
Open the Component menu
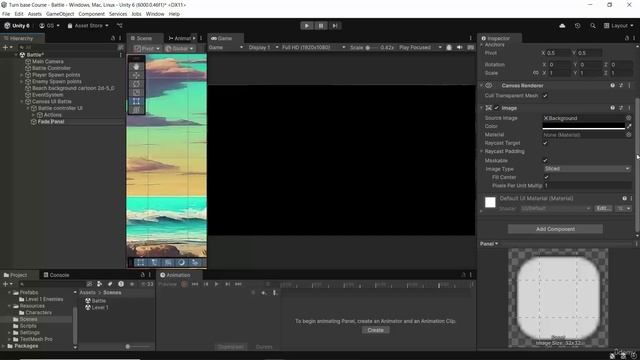[x=91, y=14]
